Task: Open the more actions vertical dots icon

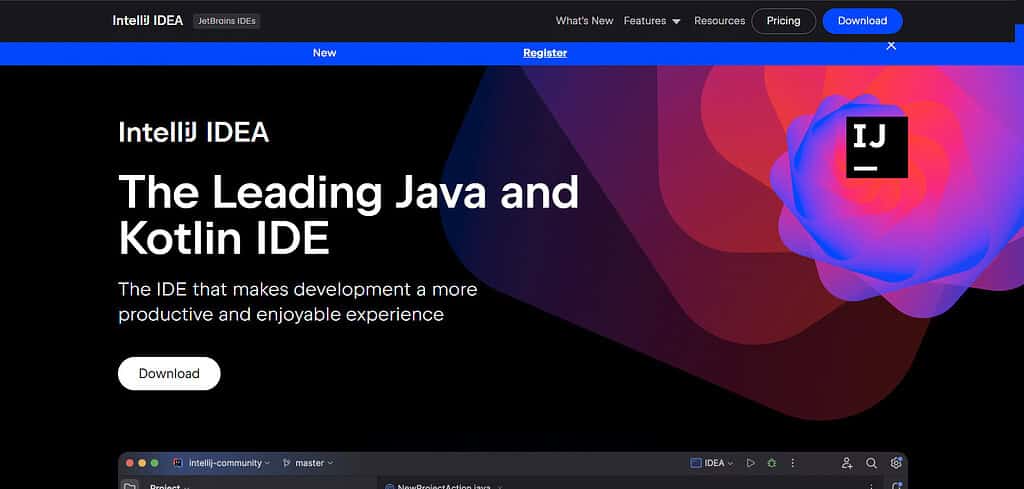Action: (793, 463)
